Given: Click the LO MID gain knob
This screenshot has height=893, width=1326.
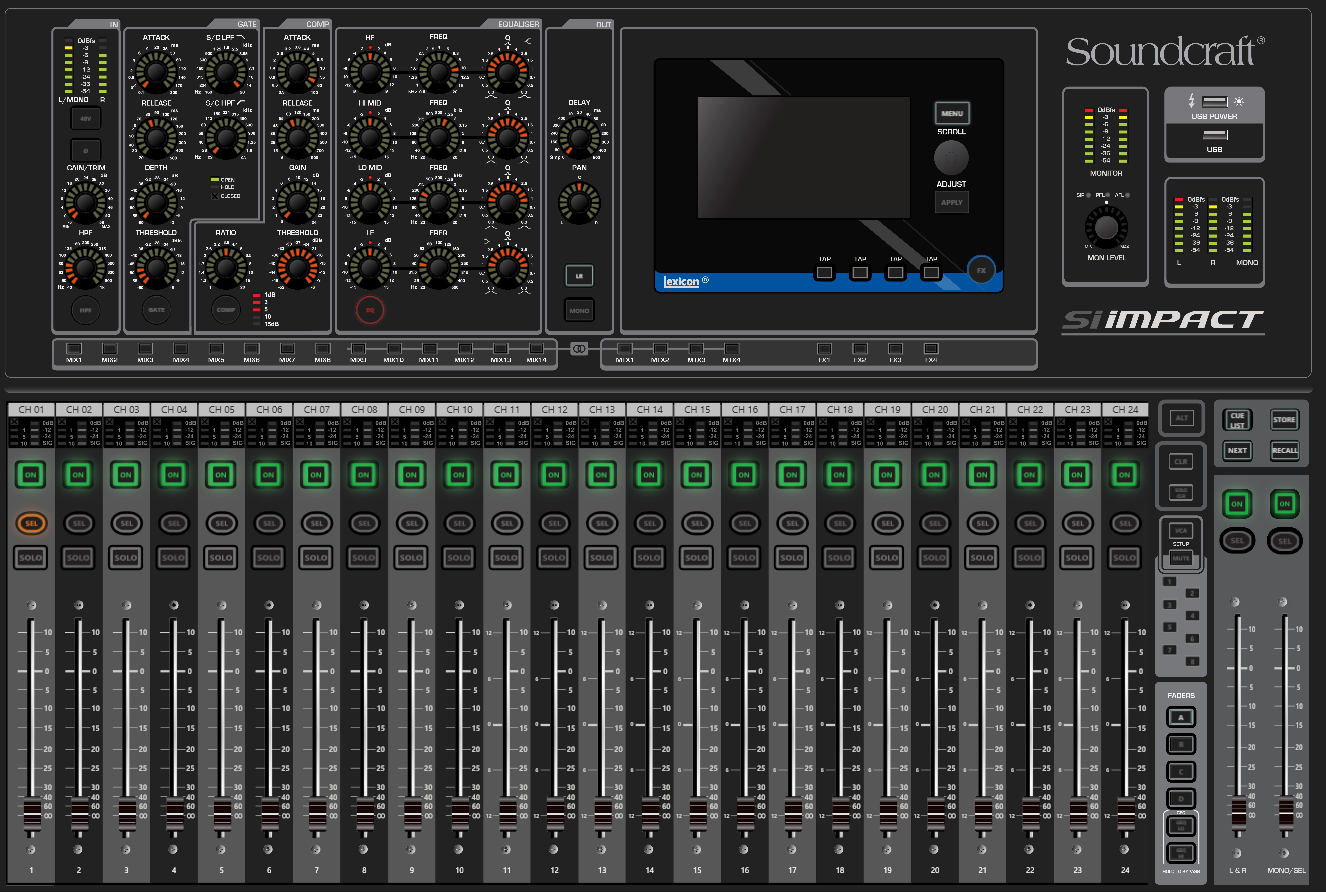Looking at the screenshot, I should 369,202.
